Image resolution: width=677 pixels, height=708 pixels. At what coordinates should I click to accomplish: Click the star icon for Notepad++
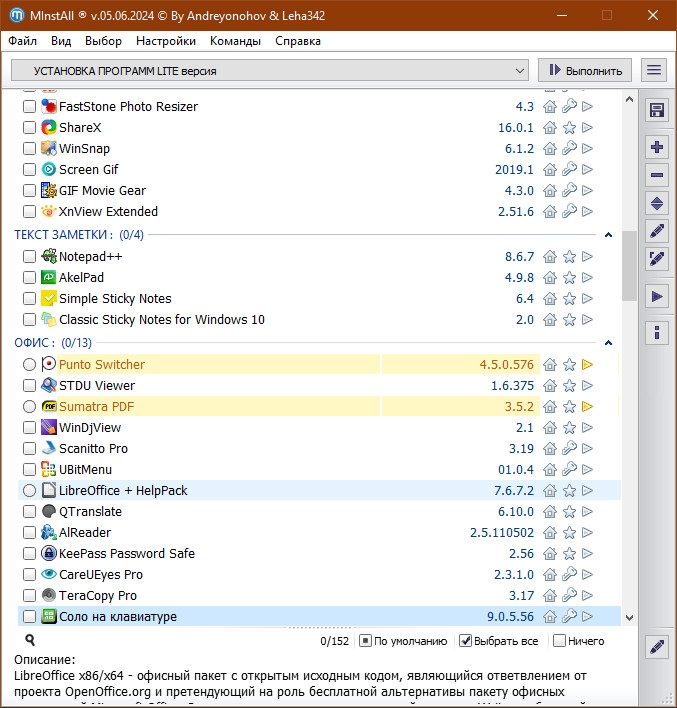(569, 256)
